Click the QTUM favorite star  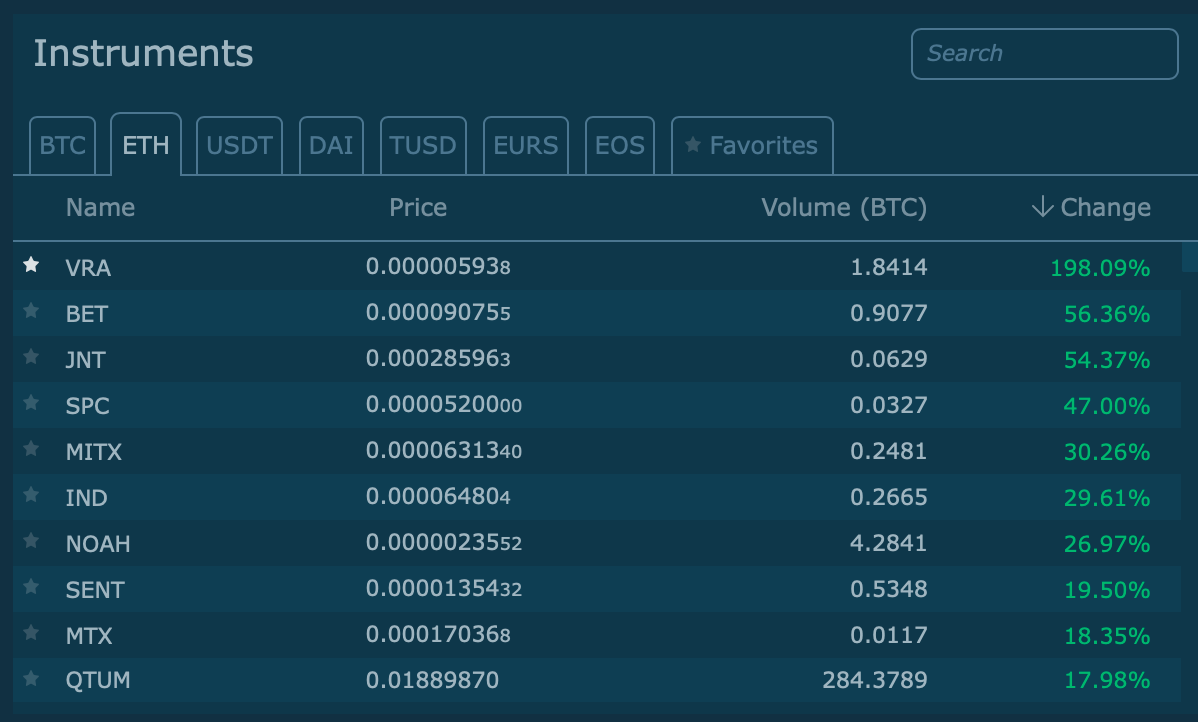coord(31,679)
